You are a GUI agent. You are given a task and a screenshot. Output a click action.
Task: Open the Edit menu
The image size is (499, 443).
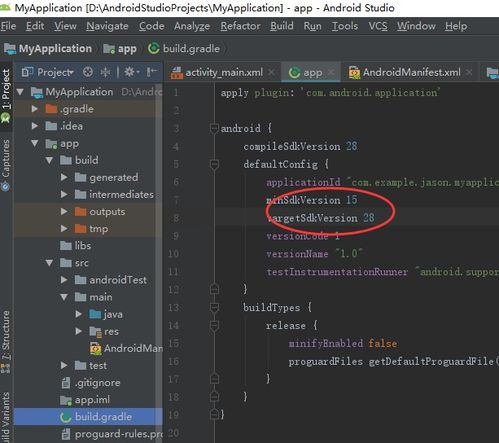coord(35,26)
